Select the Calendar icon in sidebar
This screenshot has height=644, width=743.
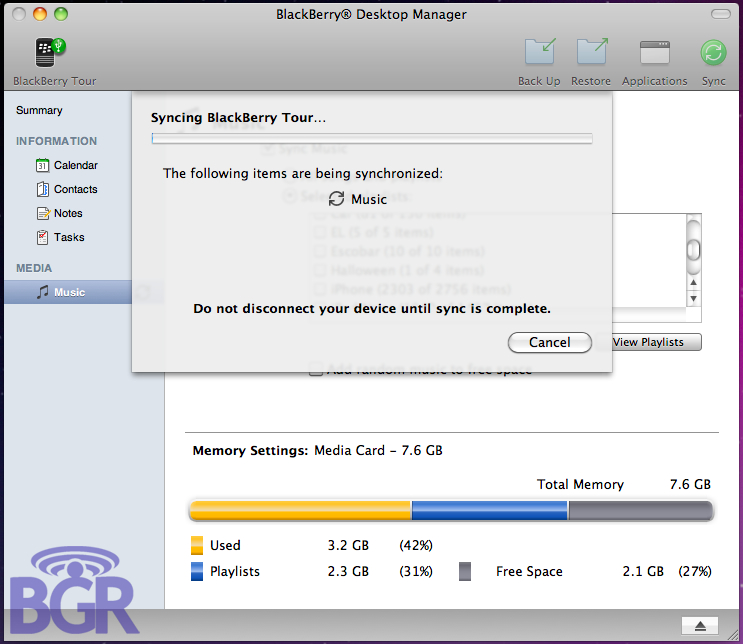42,165
